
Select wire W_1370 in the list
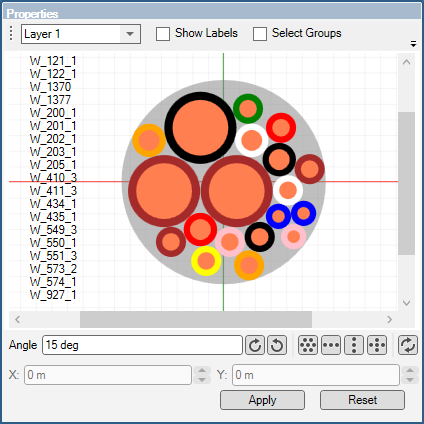pos(50,87)
